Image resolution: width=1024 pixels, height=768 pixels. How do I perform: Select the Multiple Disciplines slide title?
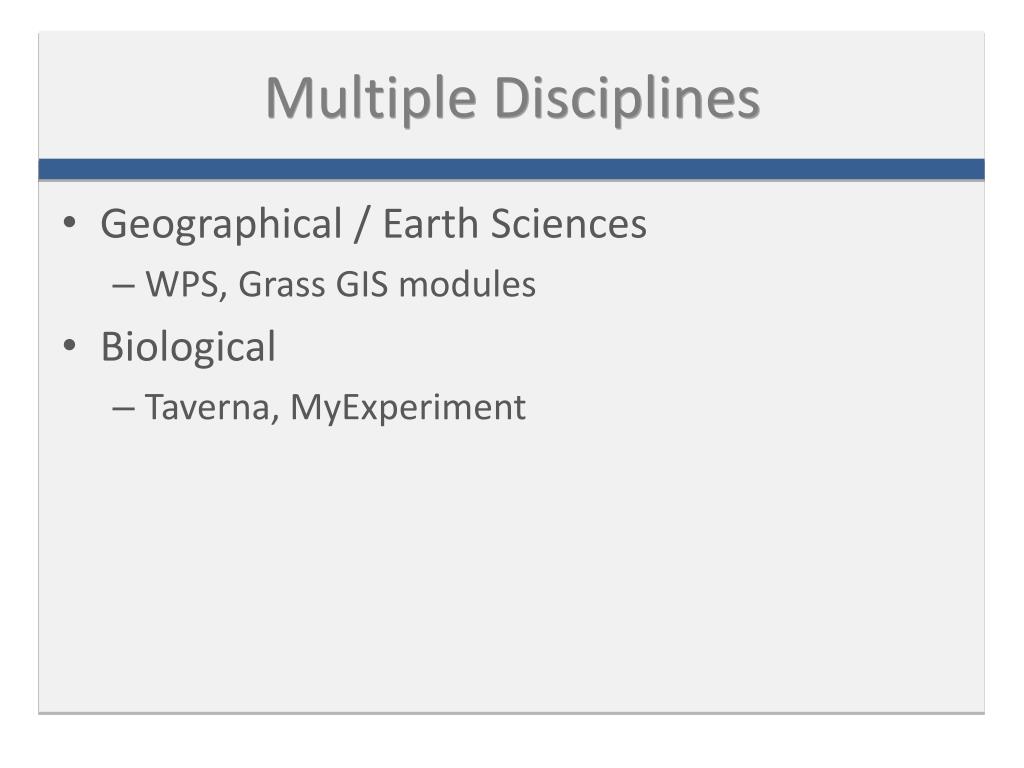click(x=513, y=98)
